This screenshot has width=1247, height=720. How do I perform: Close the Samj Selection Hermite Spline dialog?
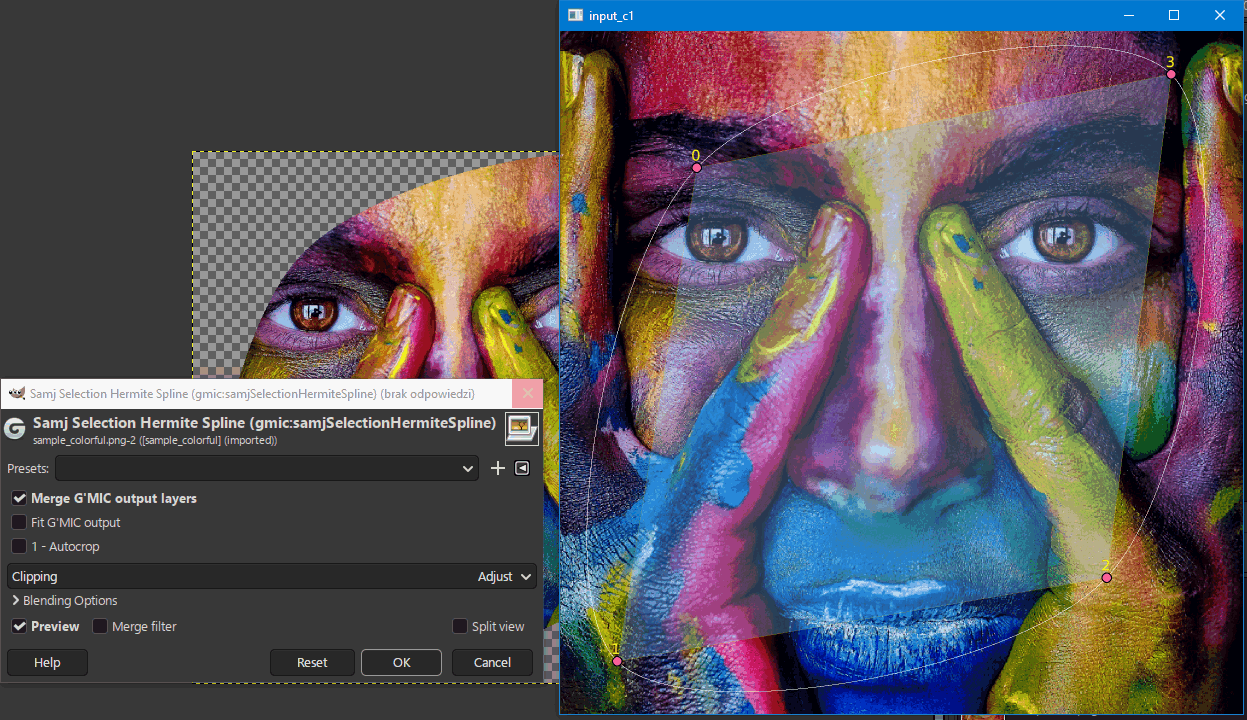coord(527,394)
